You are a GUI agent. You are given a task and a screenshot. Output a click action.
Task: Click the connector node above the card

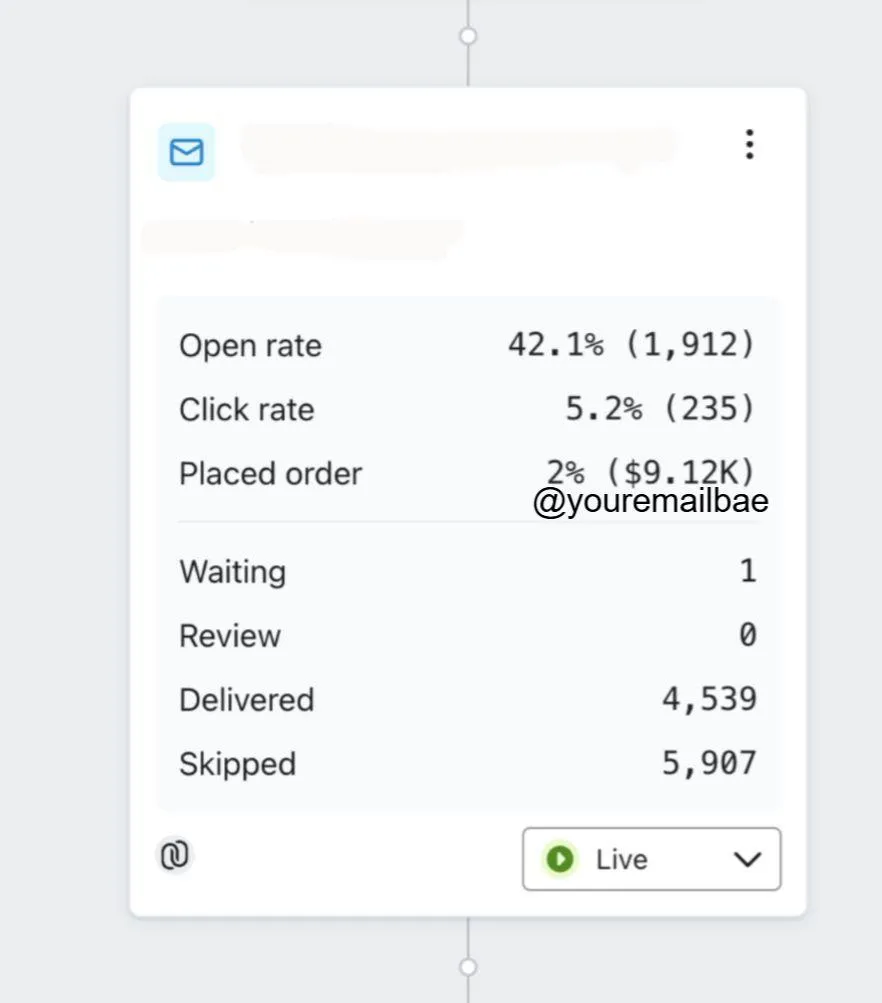pyautogui.click(x=468, y=36)
